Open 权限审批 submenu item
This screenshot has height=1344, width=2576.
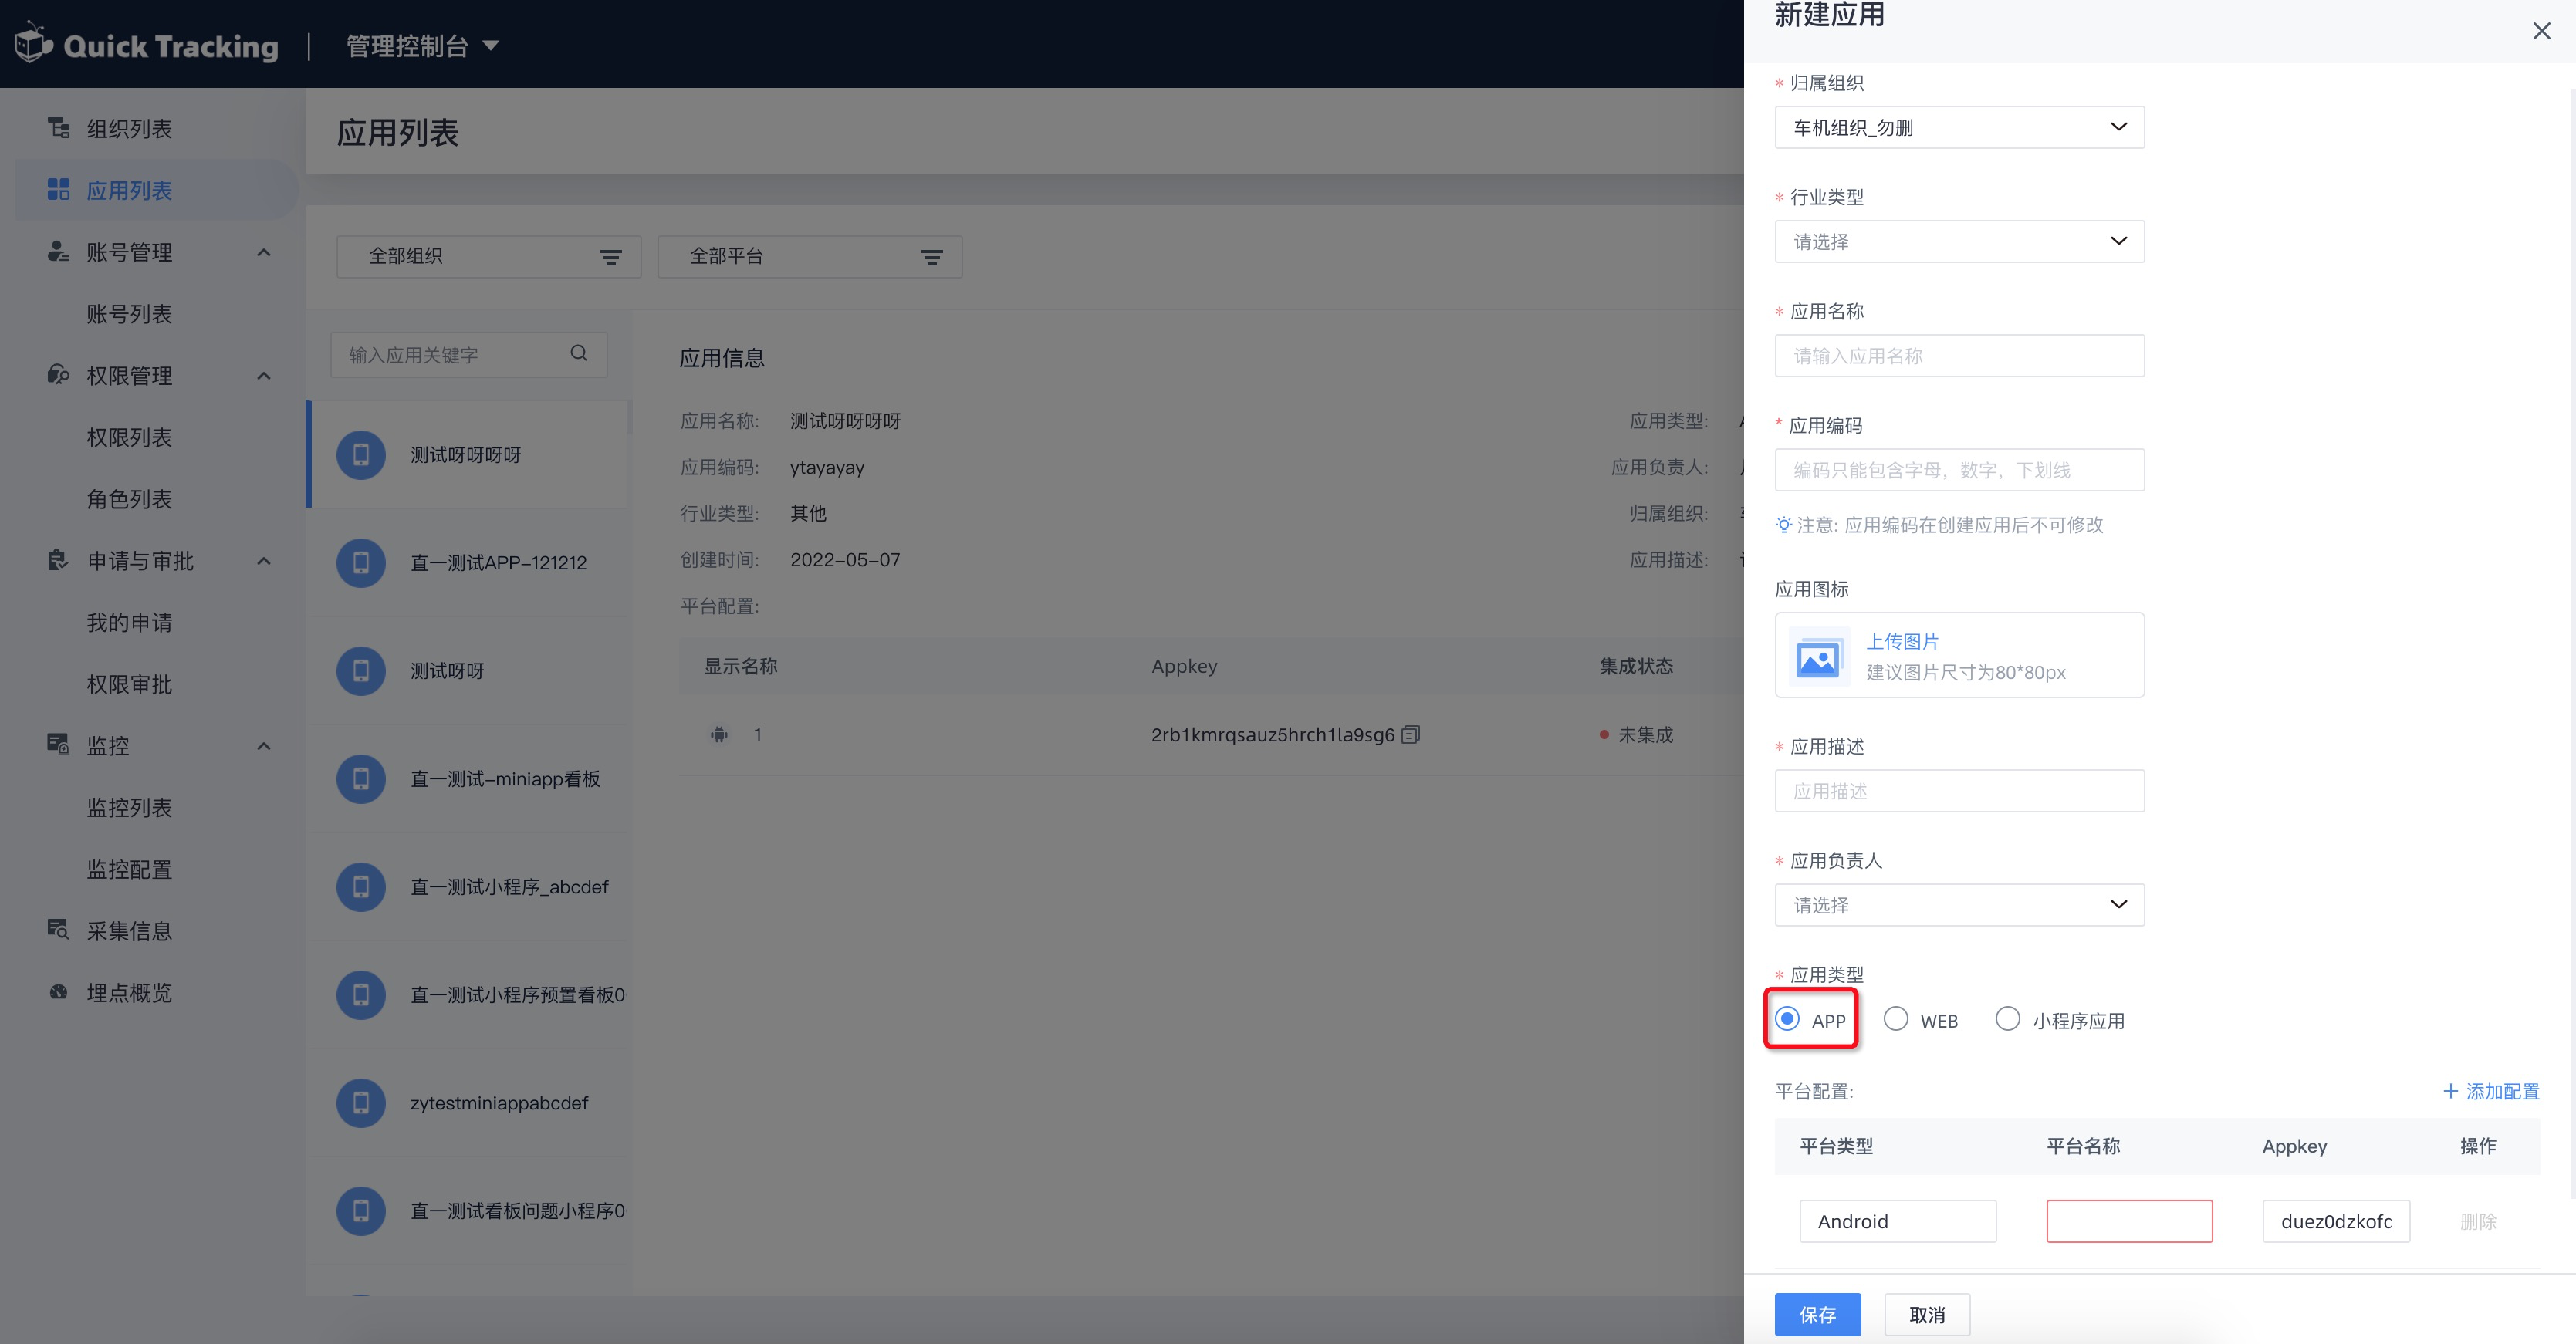click(129, 684)
